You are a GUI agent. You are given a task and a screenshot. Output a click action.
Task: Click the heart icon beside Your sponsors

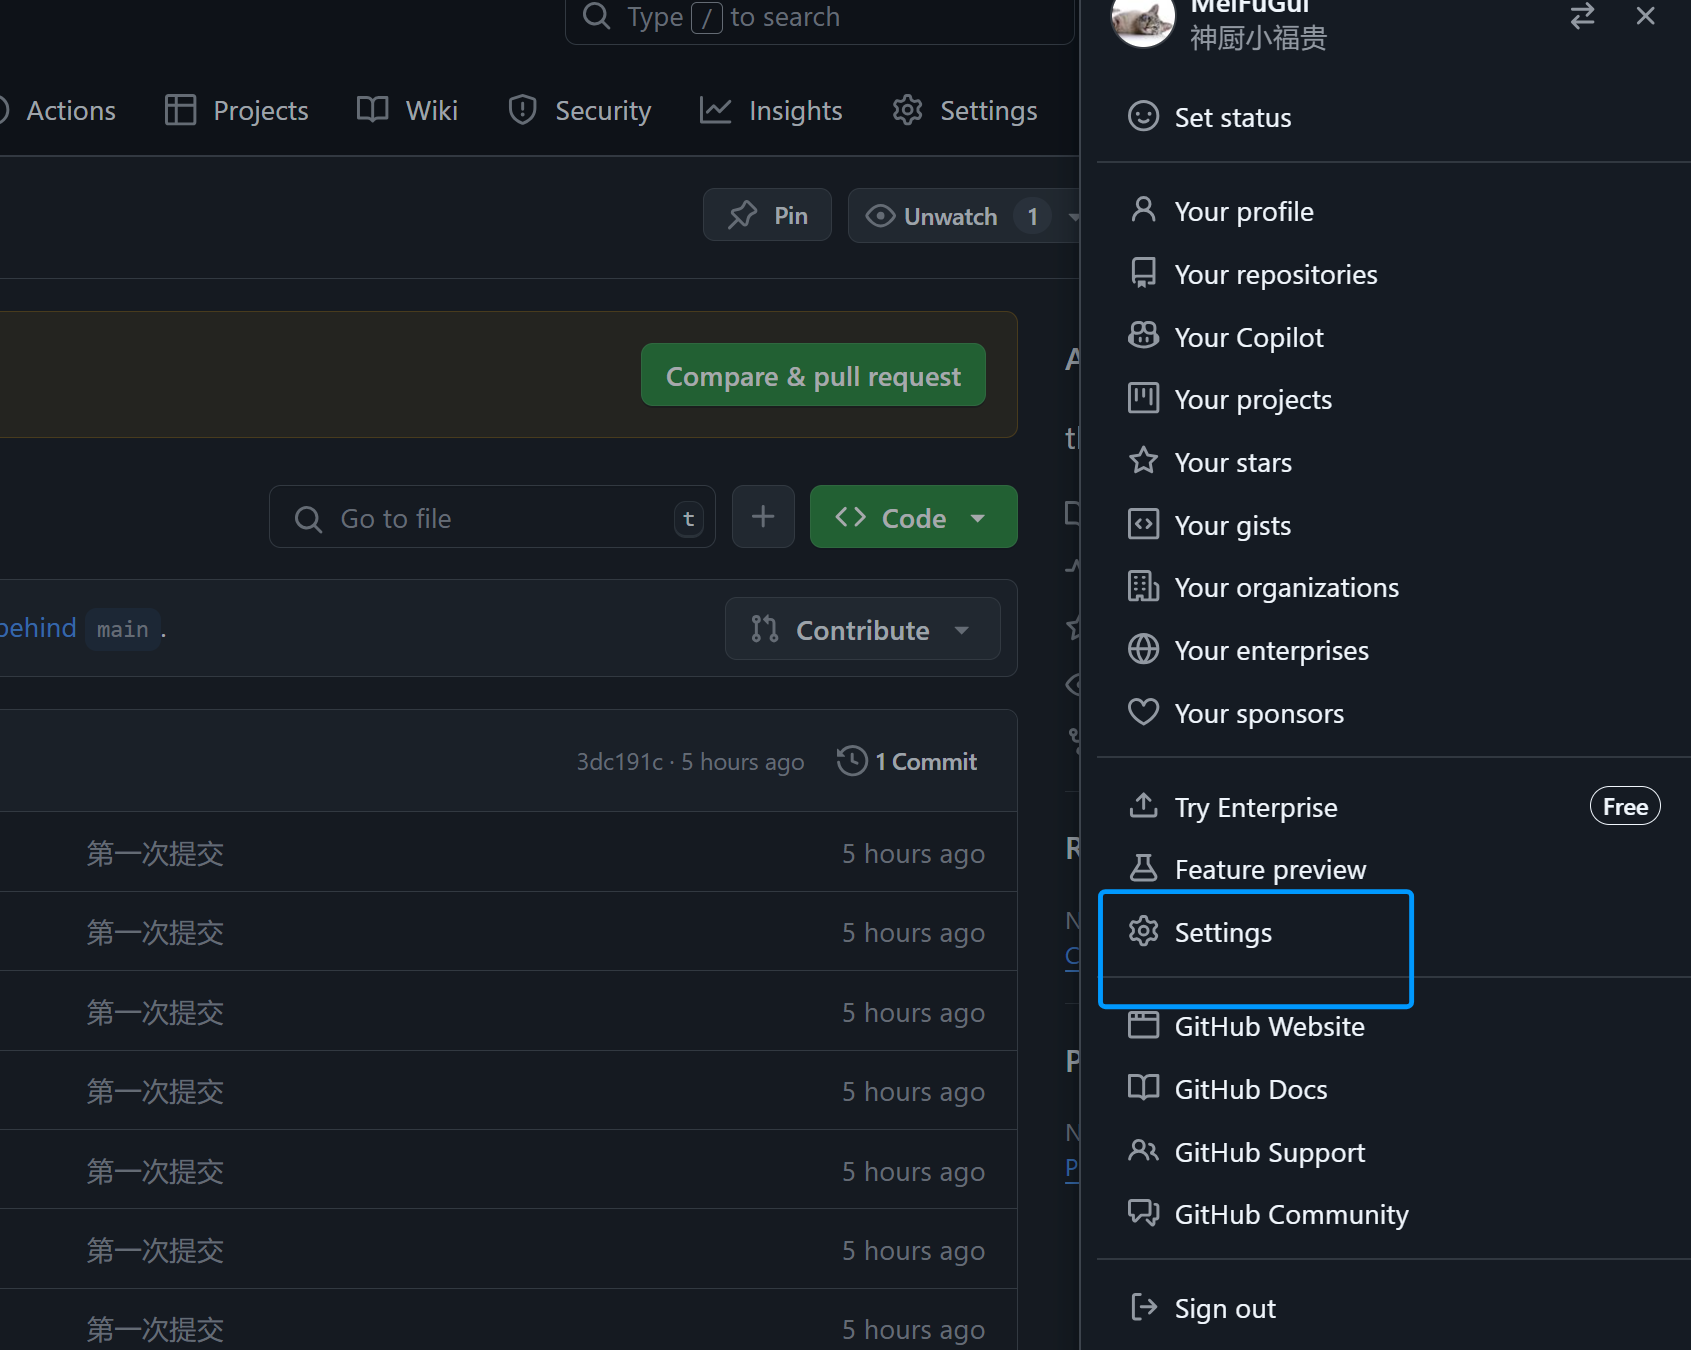click(x=1143, y=712)
